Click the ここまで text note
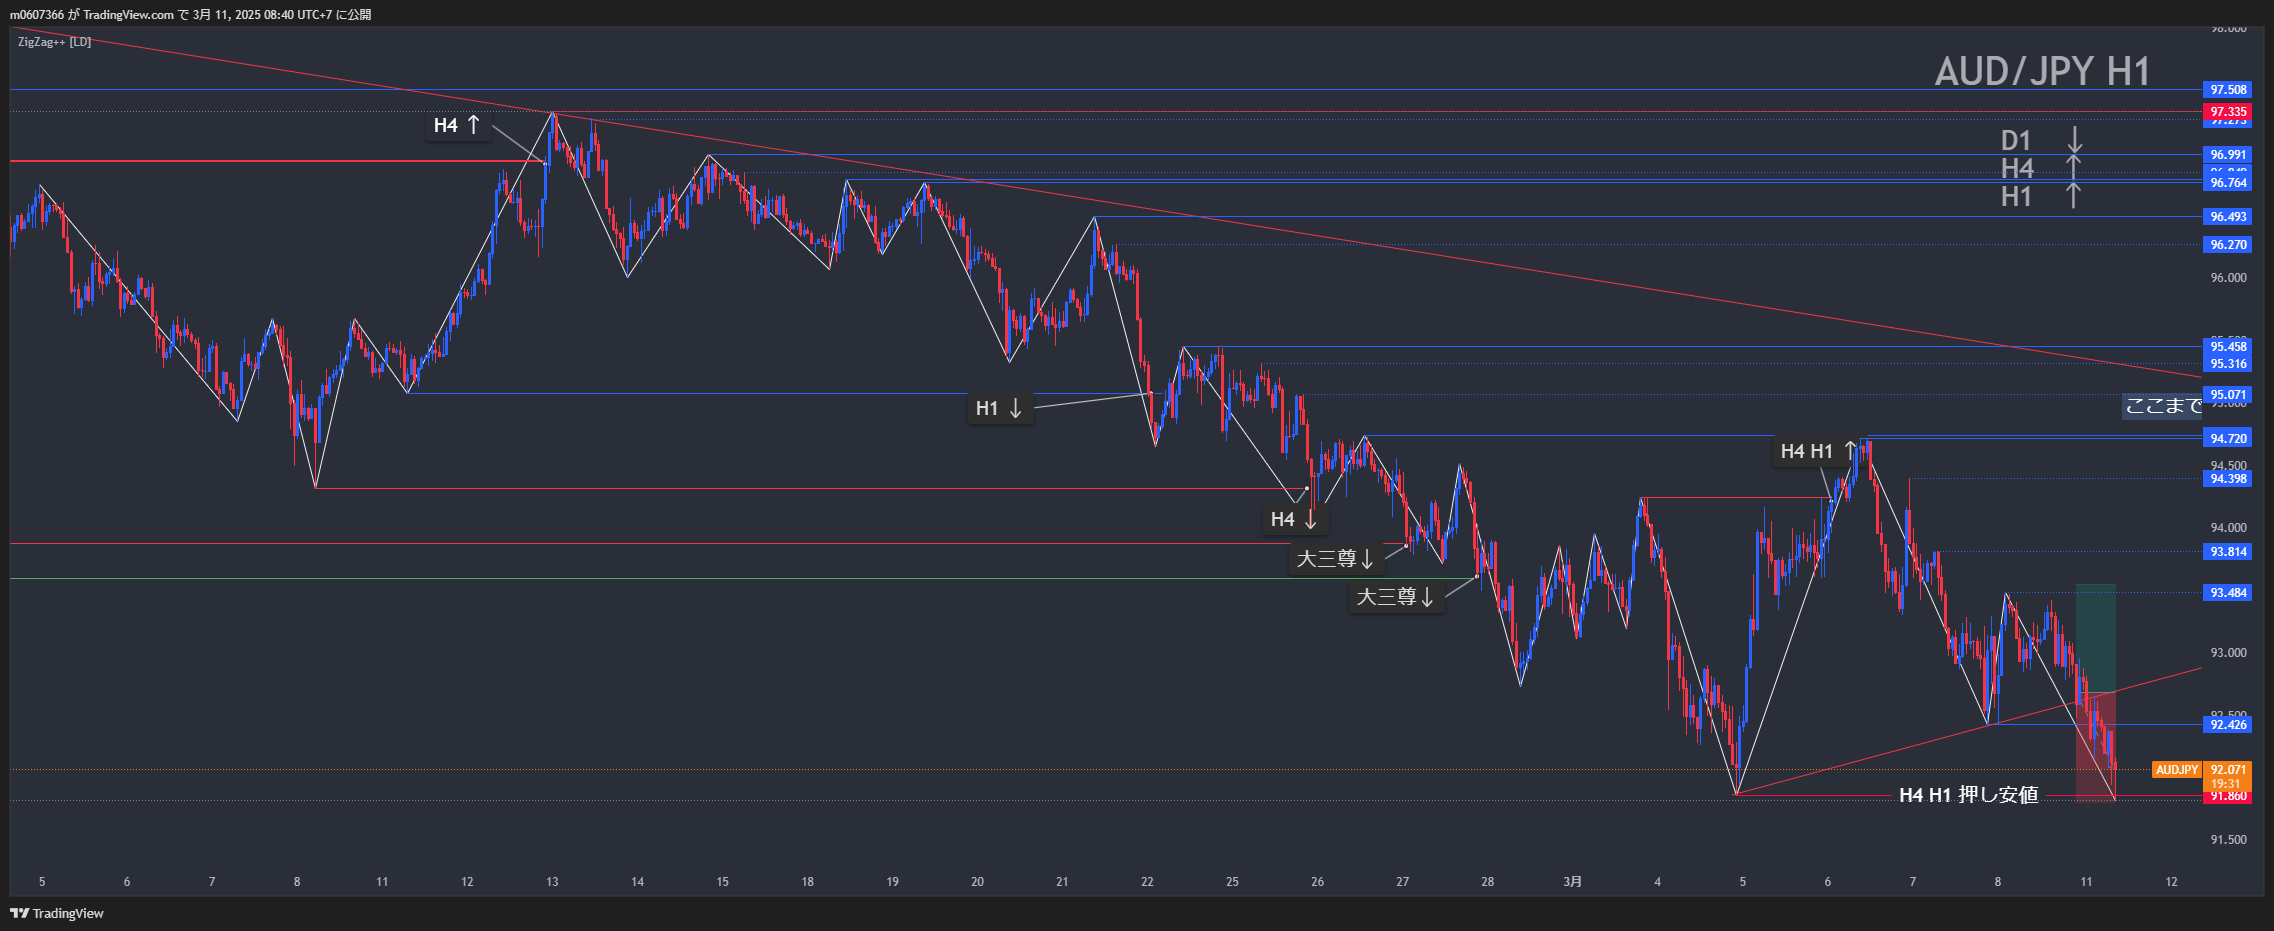This screenshot has width=2274, height=931. click(x=2162, y=405)
